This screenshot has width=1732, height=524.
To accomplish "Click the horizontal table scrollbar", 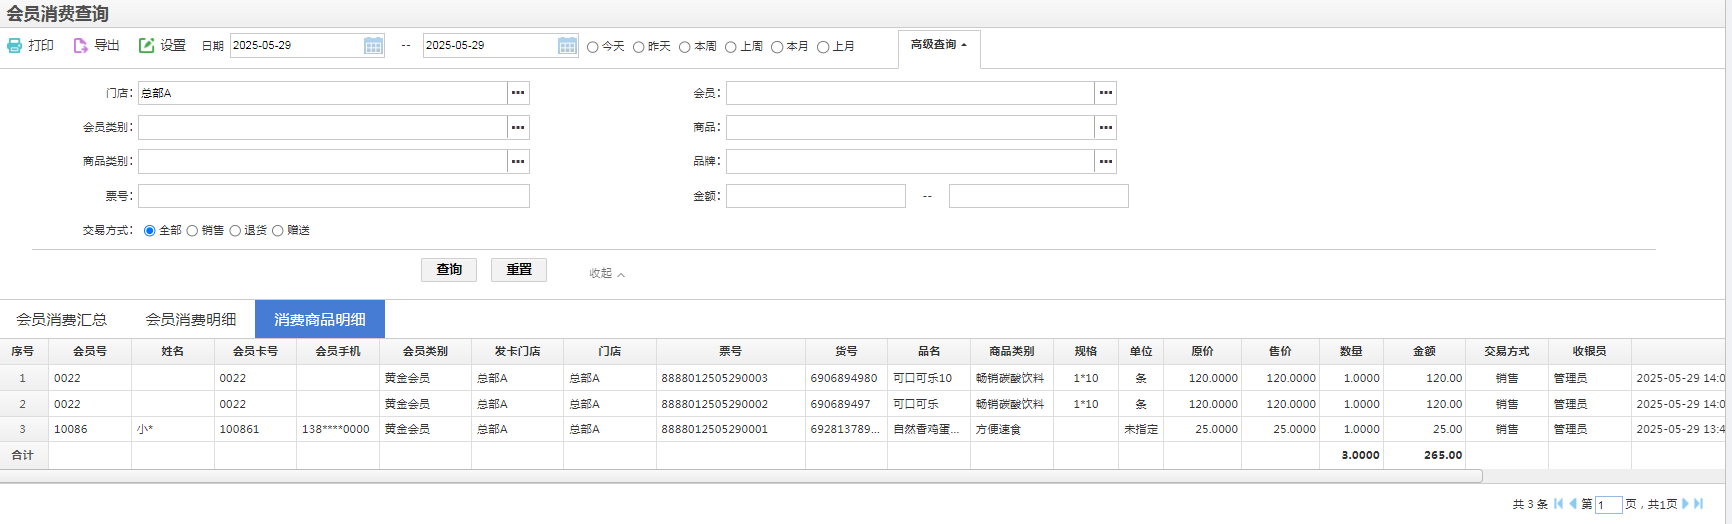I will [x=741, y=477].
